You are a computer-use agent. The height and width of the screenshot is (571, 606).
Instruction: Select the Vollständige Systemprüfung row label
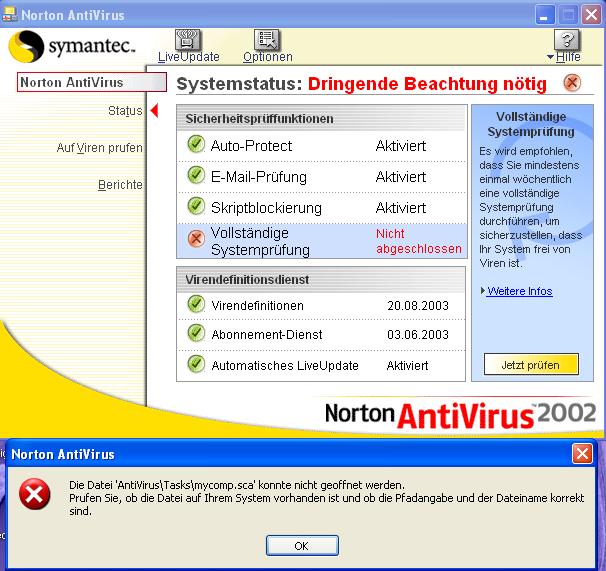coord(260,242)
